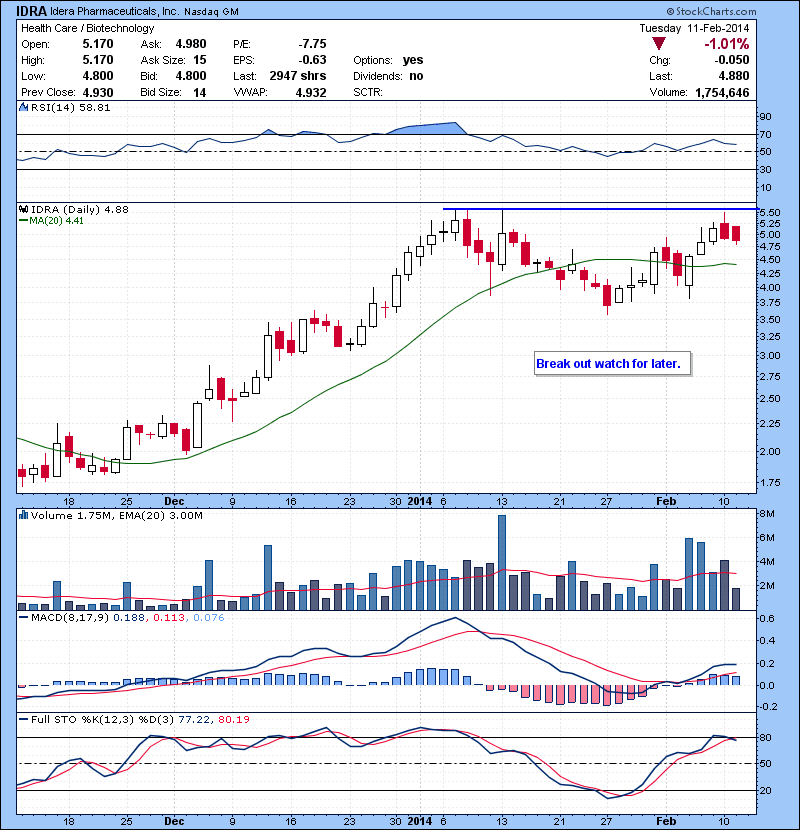Click the StockCharts.com copyright logo

(711, 11)
